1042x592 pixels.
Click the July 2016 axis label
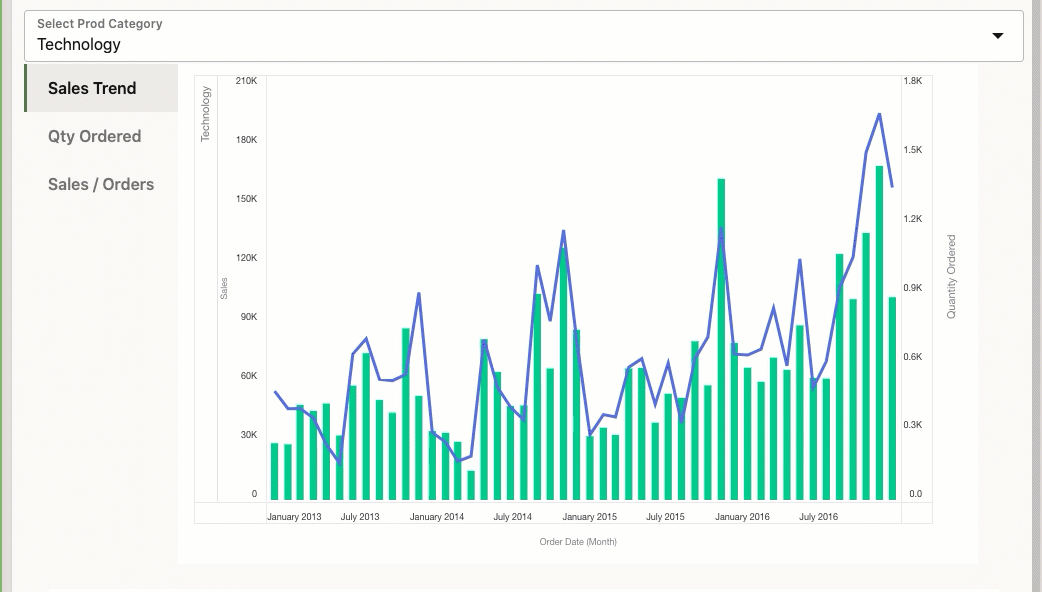[819, 516]
